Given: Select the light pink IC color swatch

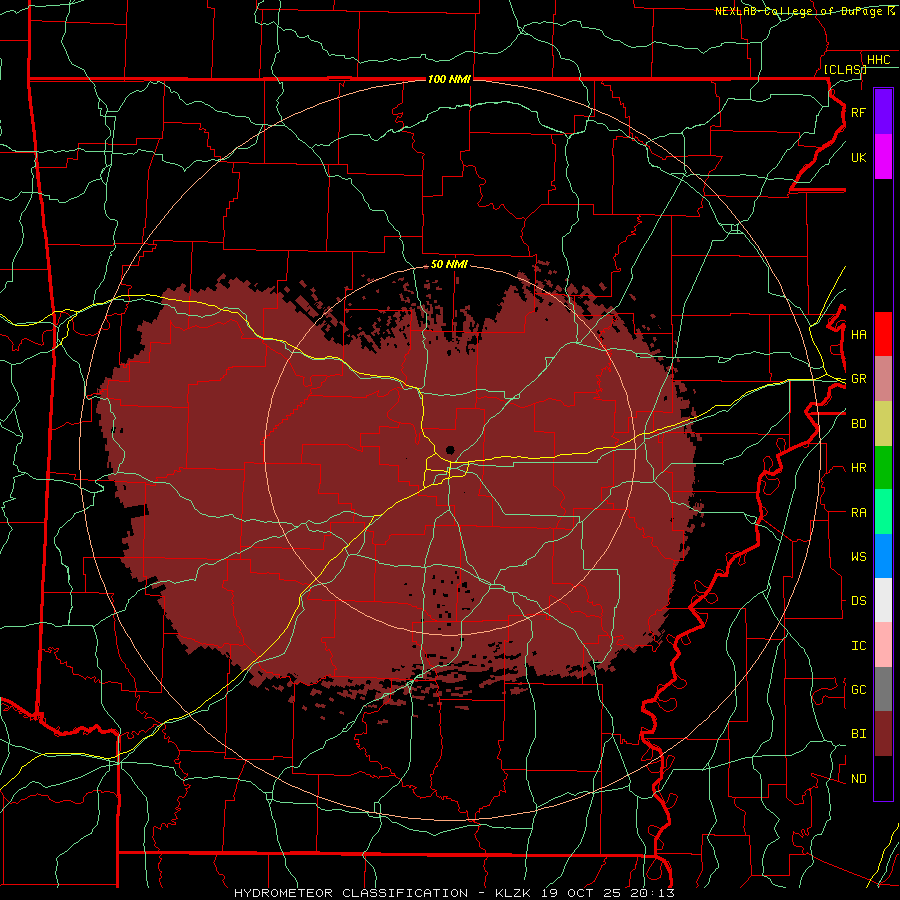Looking at the screenshot, I should pos(883,645).
